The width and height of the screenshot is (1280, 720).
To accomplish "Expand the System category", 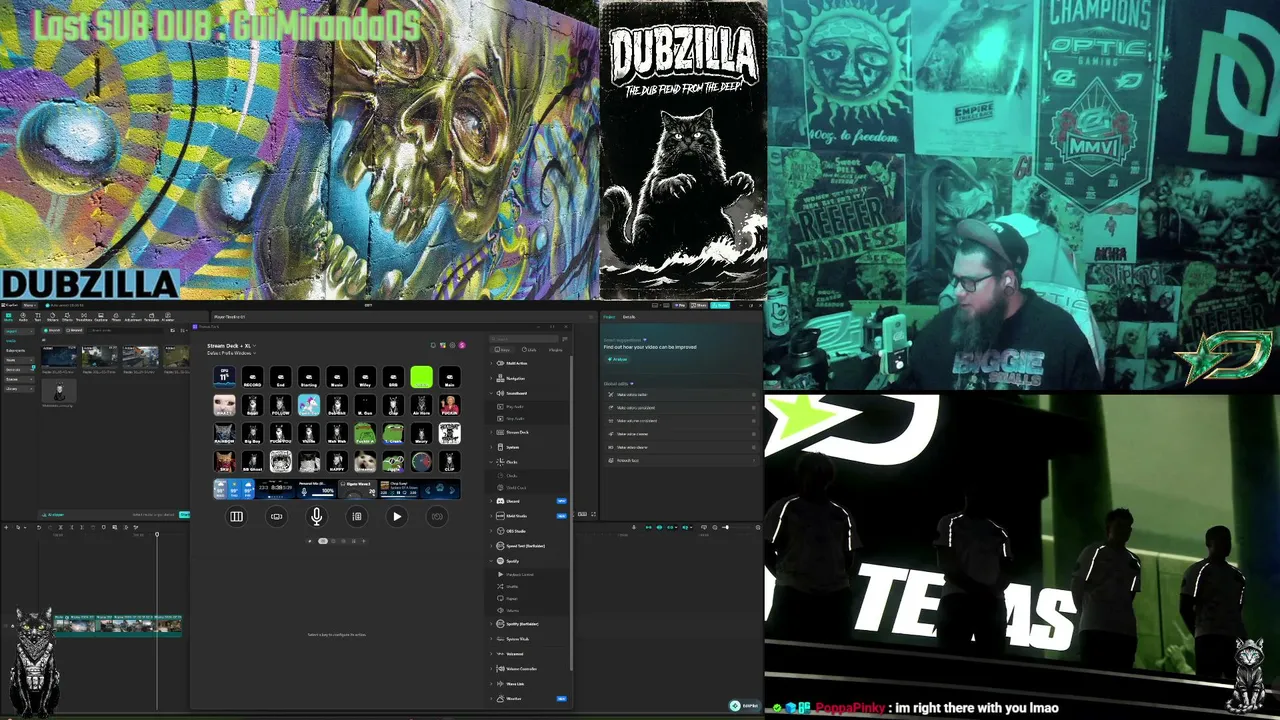I will (530, 447).
